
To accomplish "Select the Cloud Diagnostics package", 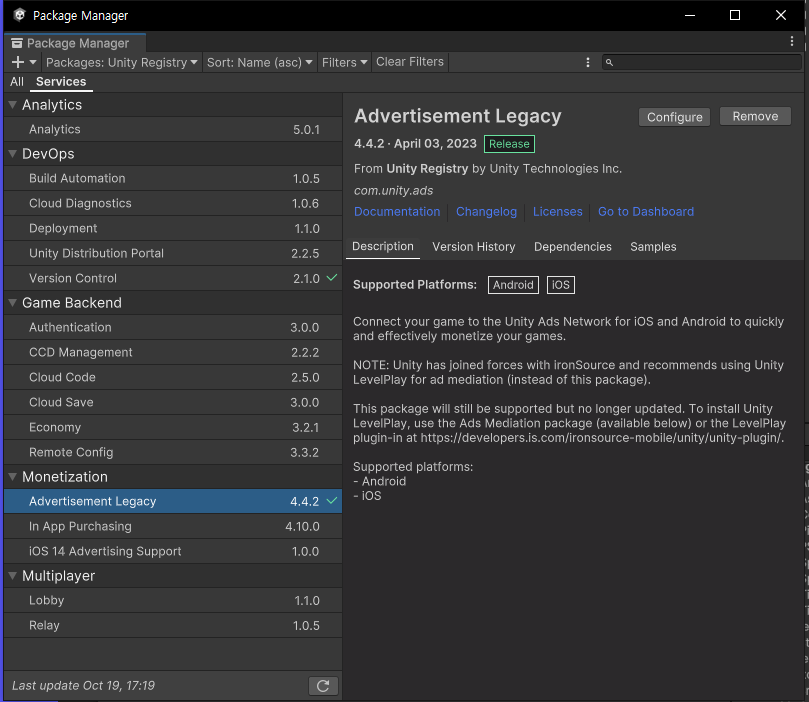I will 173,203.
